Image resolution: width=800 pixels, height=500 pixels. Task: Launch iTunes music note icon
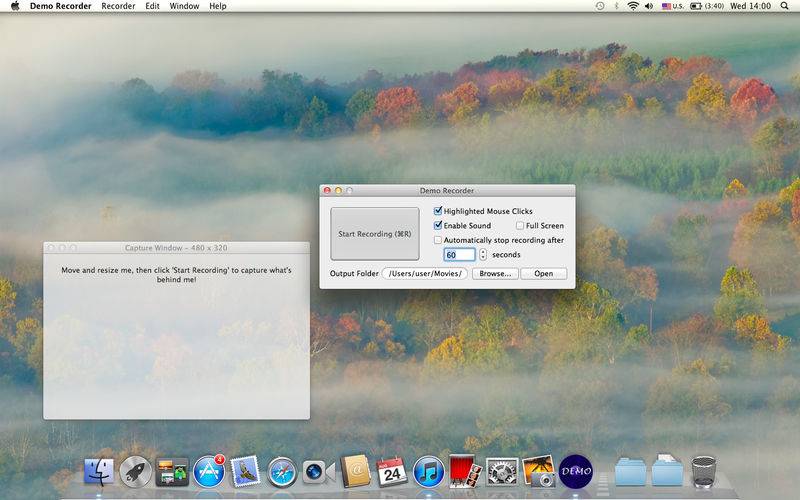click(429, 472)
